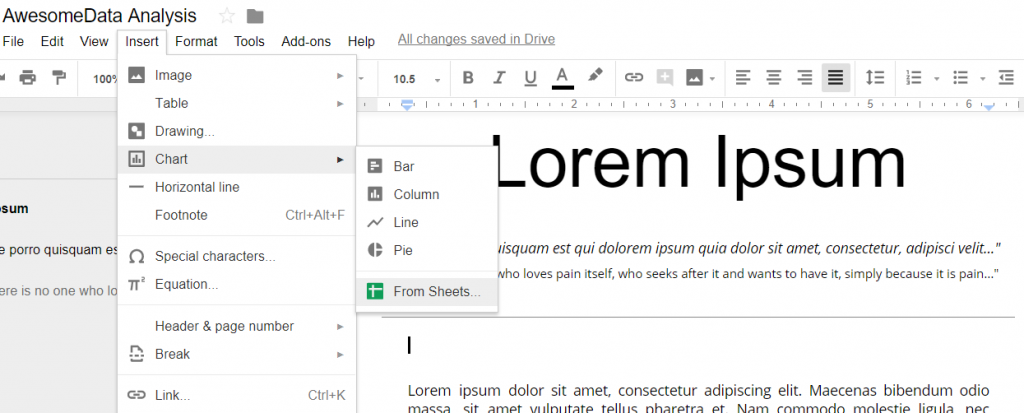Image resolution: width=1024 pixels, height=413 pixels.
Task: Click 'All changes saved in Drive' link
Action: click(476, 39)
